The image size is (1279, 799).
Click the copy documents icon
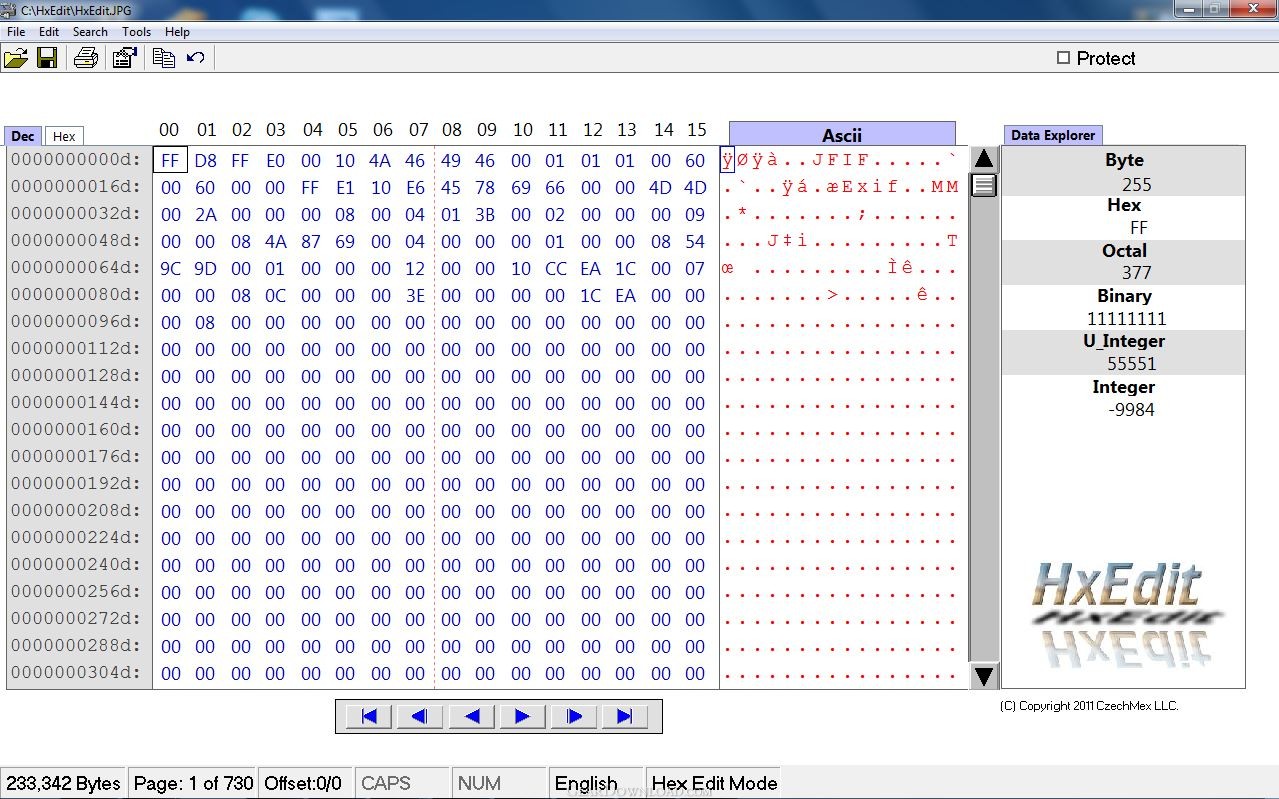tap(163, 58)
